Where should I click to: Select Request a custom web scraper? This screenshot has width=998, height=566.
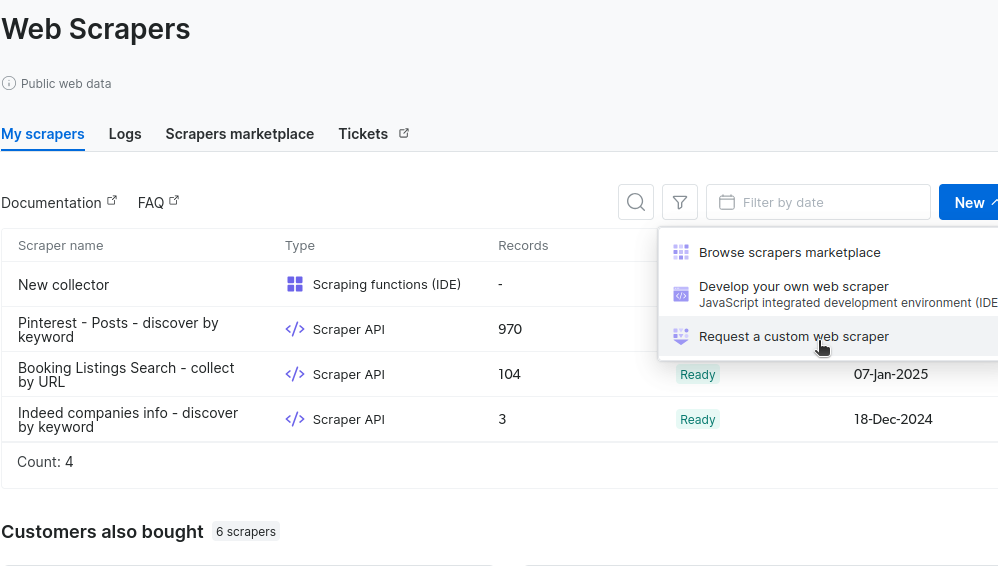tap(793, 337)
